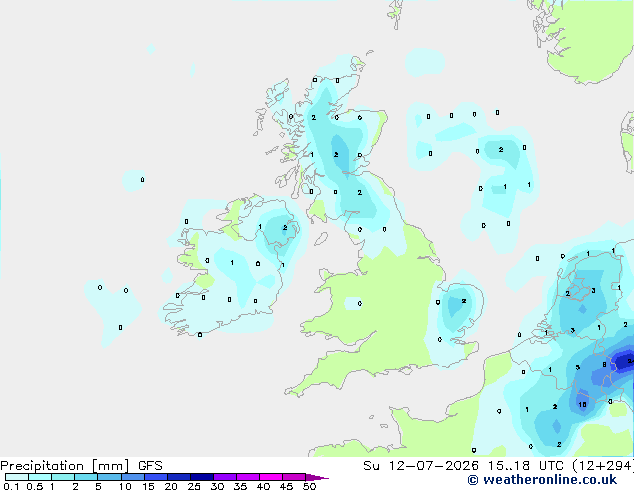Click the legend label '50'

point(309,486)
